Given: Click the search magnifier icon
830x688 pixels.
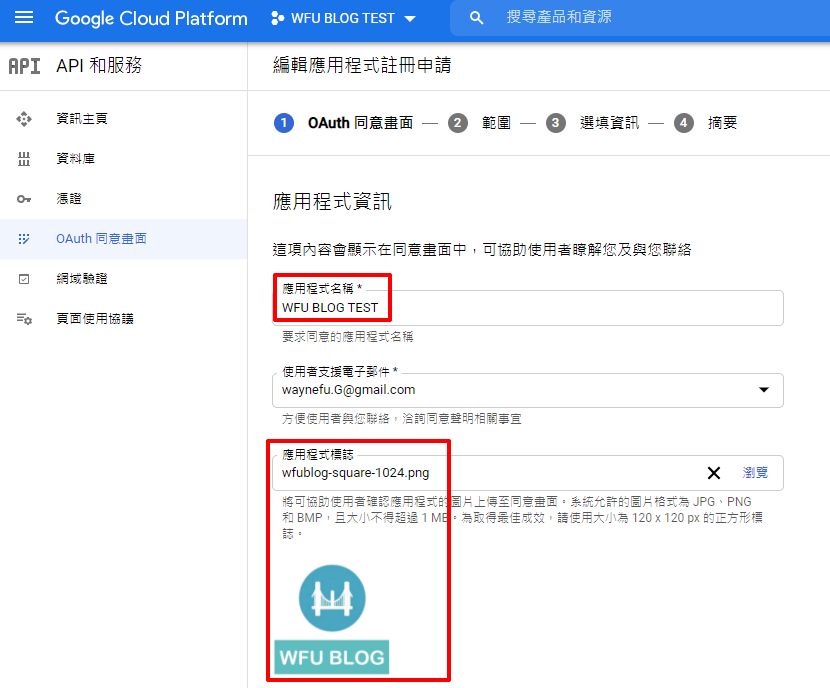Looking at the screenshot, I should [x=476, y=18].
